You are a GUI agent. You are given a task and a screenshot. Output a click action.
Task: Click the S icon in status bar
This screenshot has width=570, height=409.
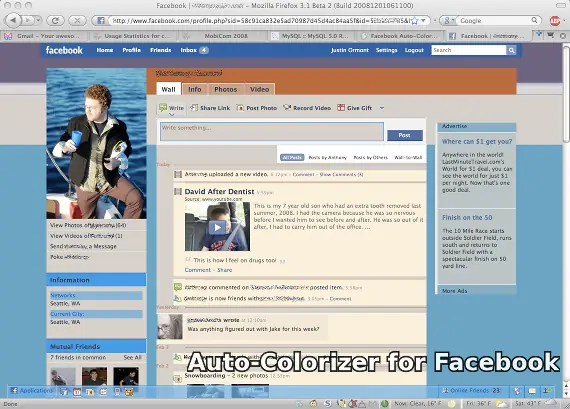click(x=328, y=404)
